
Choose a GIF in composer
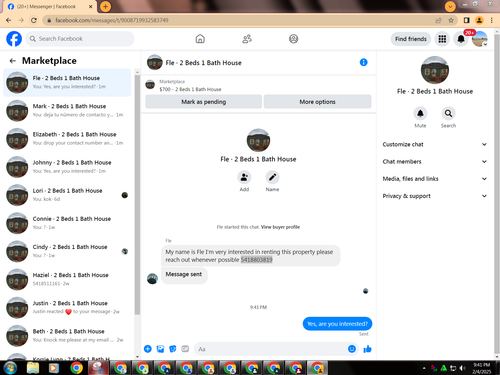[185, 349]
